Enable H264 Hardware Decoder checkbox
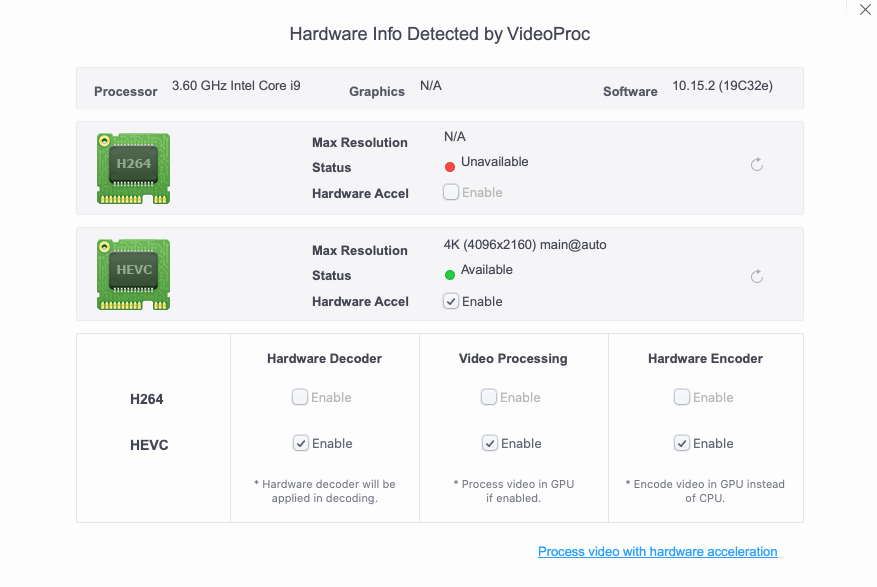Image resolution: width=877 pixels, height=587 pixels. [x=300, y=397]
